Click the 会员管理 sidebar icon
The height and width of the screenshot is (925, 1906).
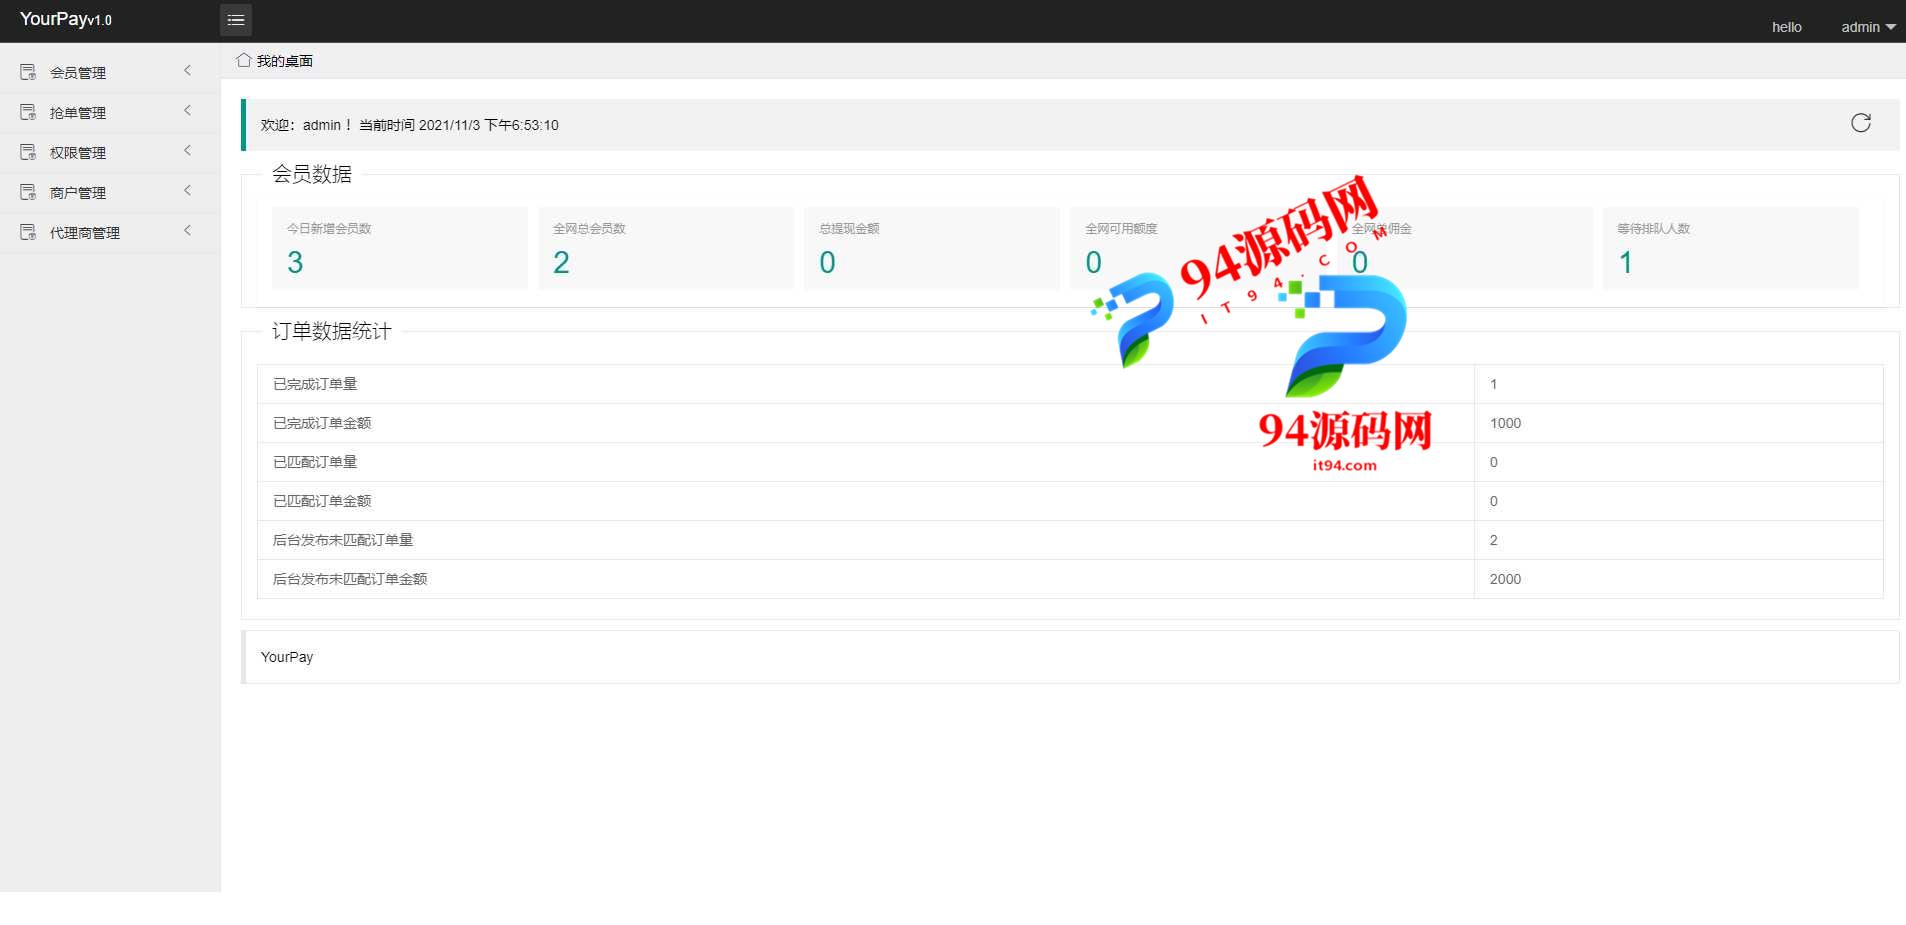click(x=28, y=72)
